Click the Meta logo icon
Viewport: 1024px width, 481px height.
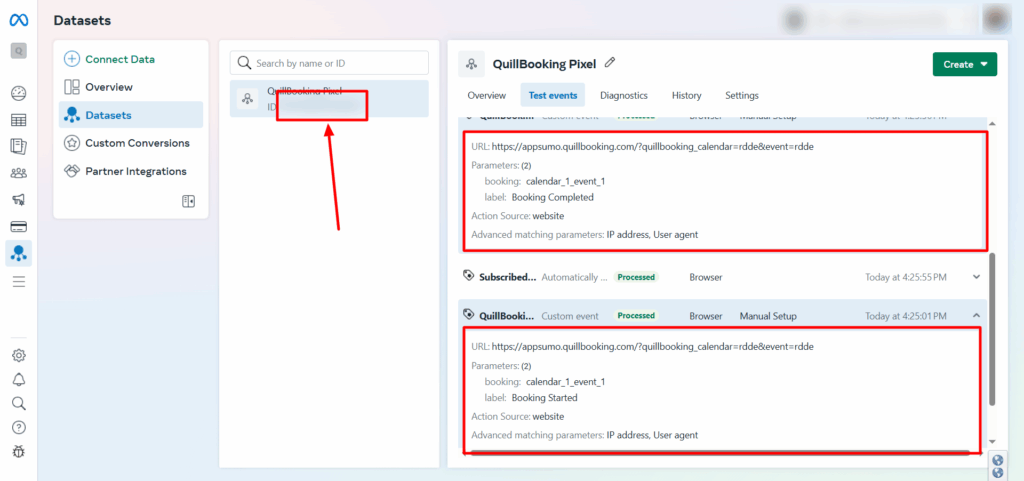[x=18, y=20]
